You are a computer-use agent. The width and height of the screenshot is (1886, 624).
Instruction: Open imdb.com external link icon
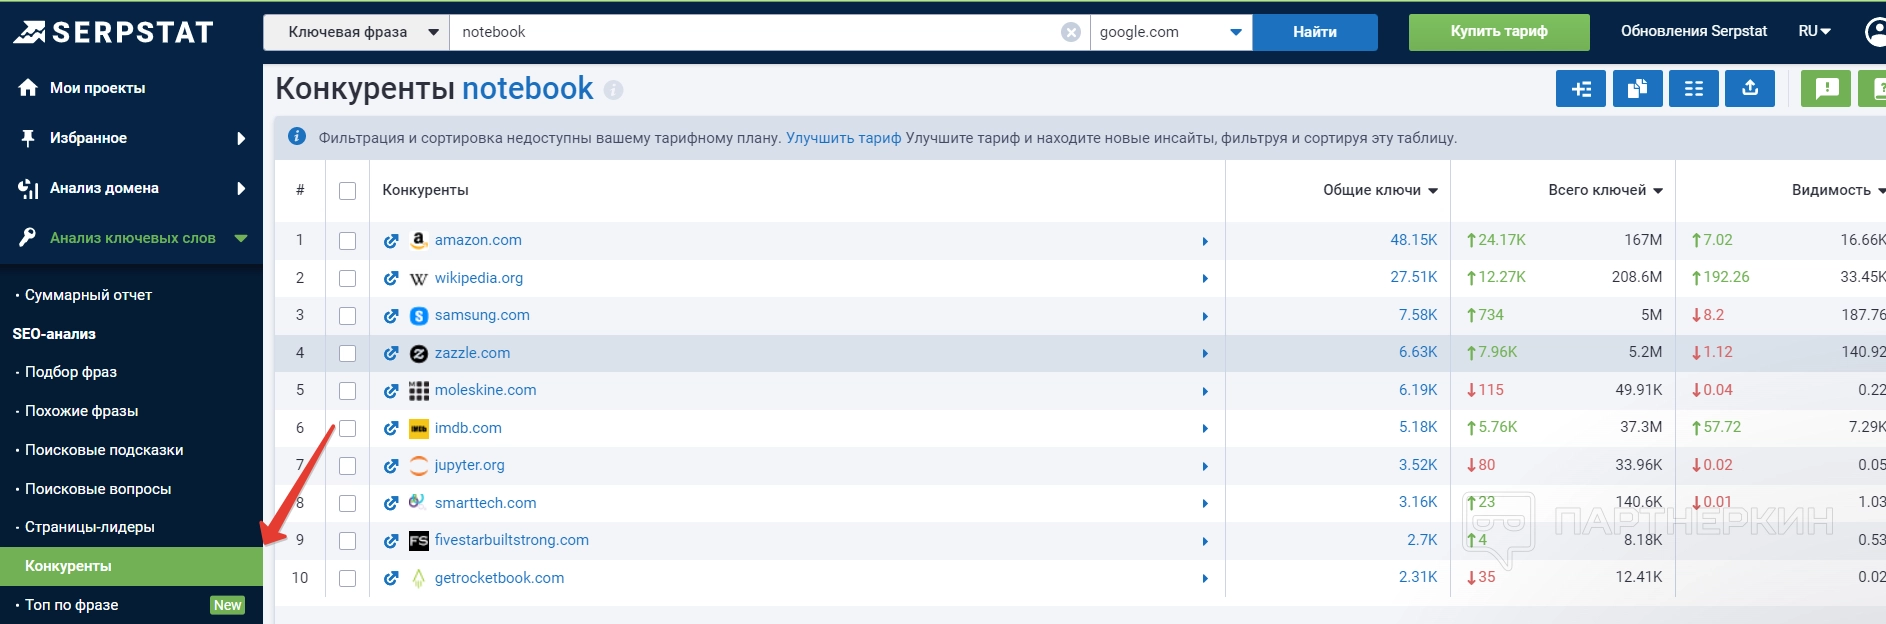coord(391,428)
